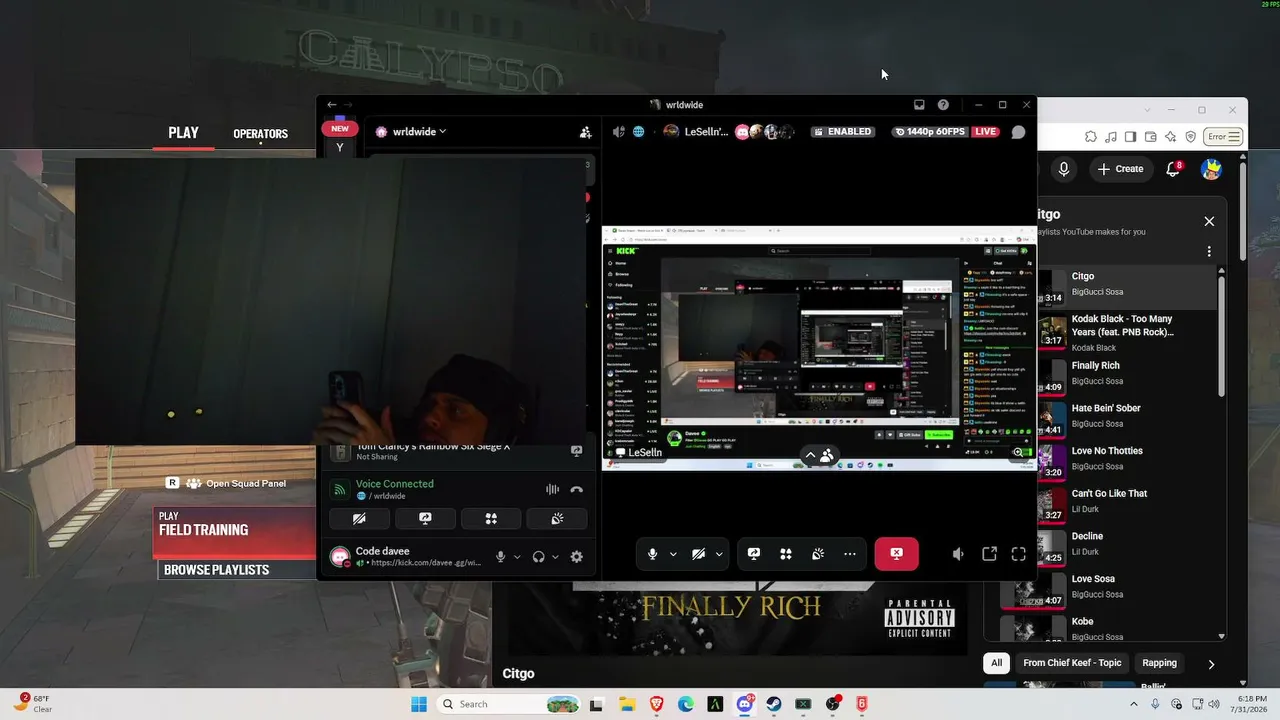1280x720 pixels.
Task: Share screen from Voice Connected panel
Action: [x=425, y=519]
